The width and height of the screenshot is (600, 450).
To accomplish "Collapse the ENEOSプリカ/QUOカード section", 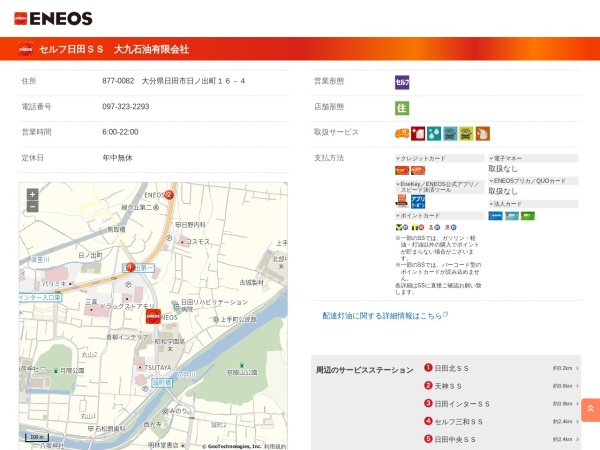I will click(x=533, y=181).
